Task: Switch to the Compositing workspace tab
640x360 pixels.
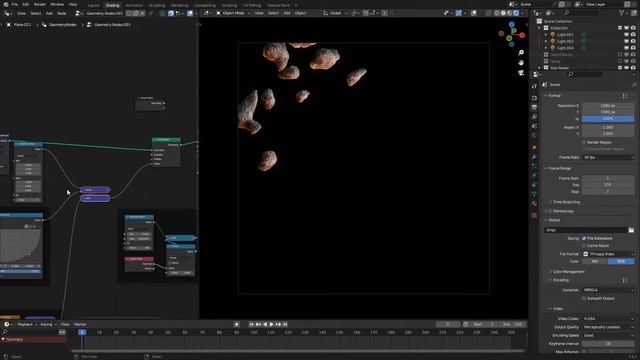Action: [204, 5]
